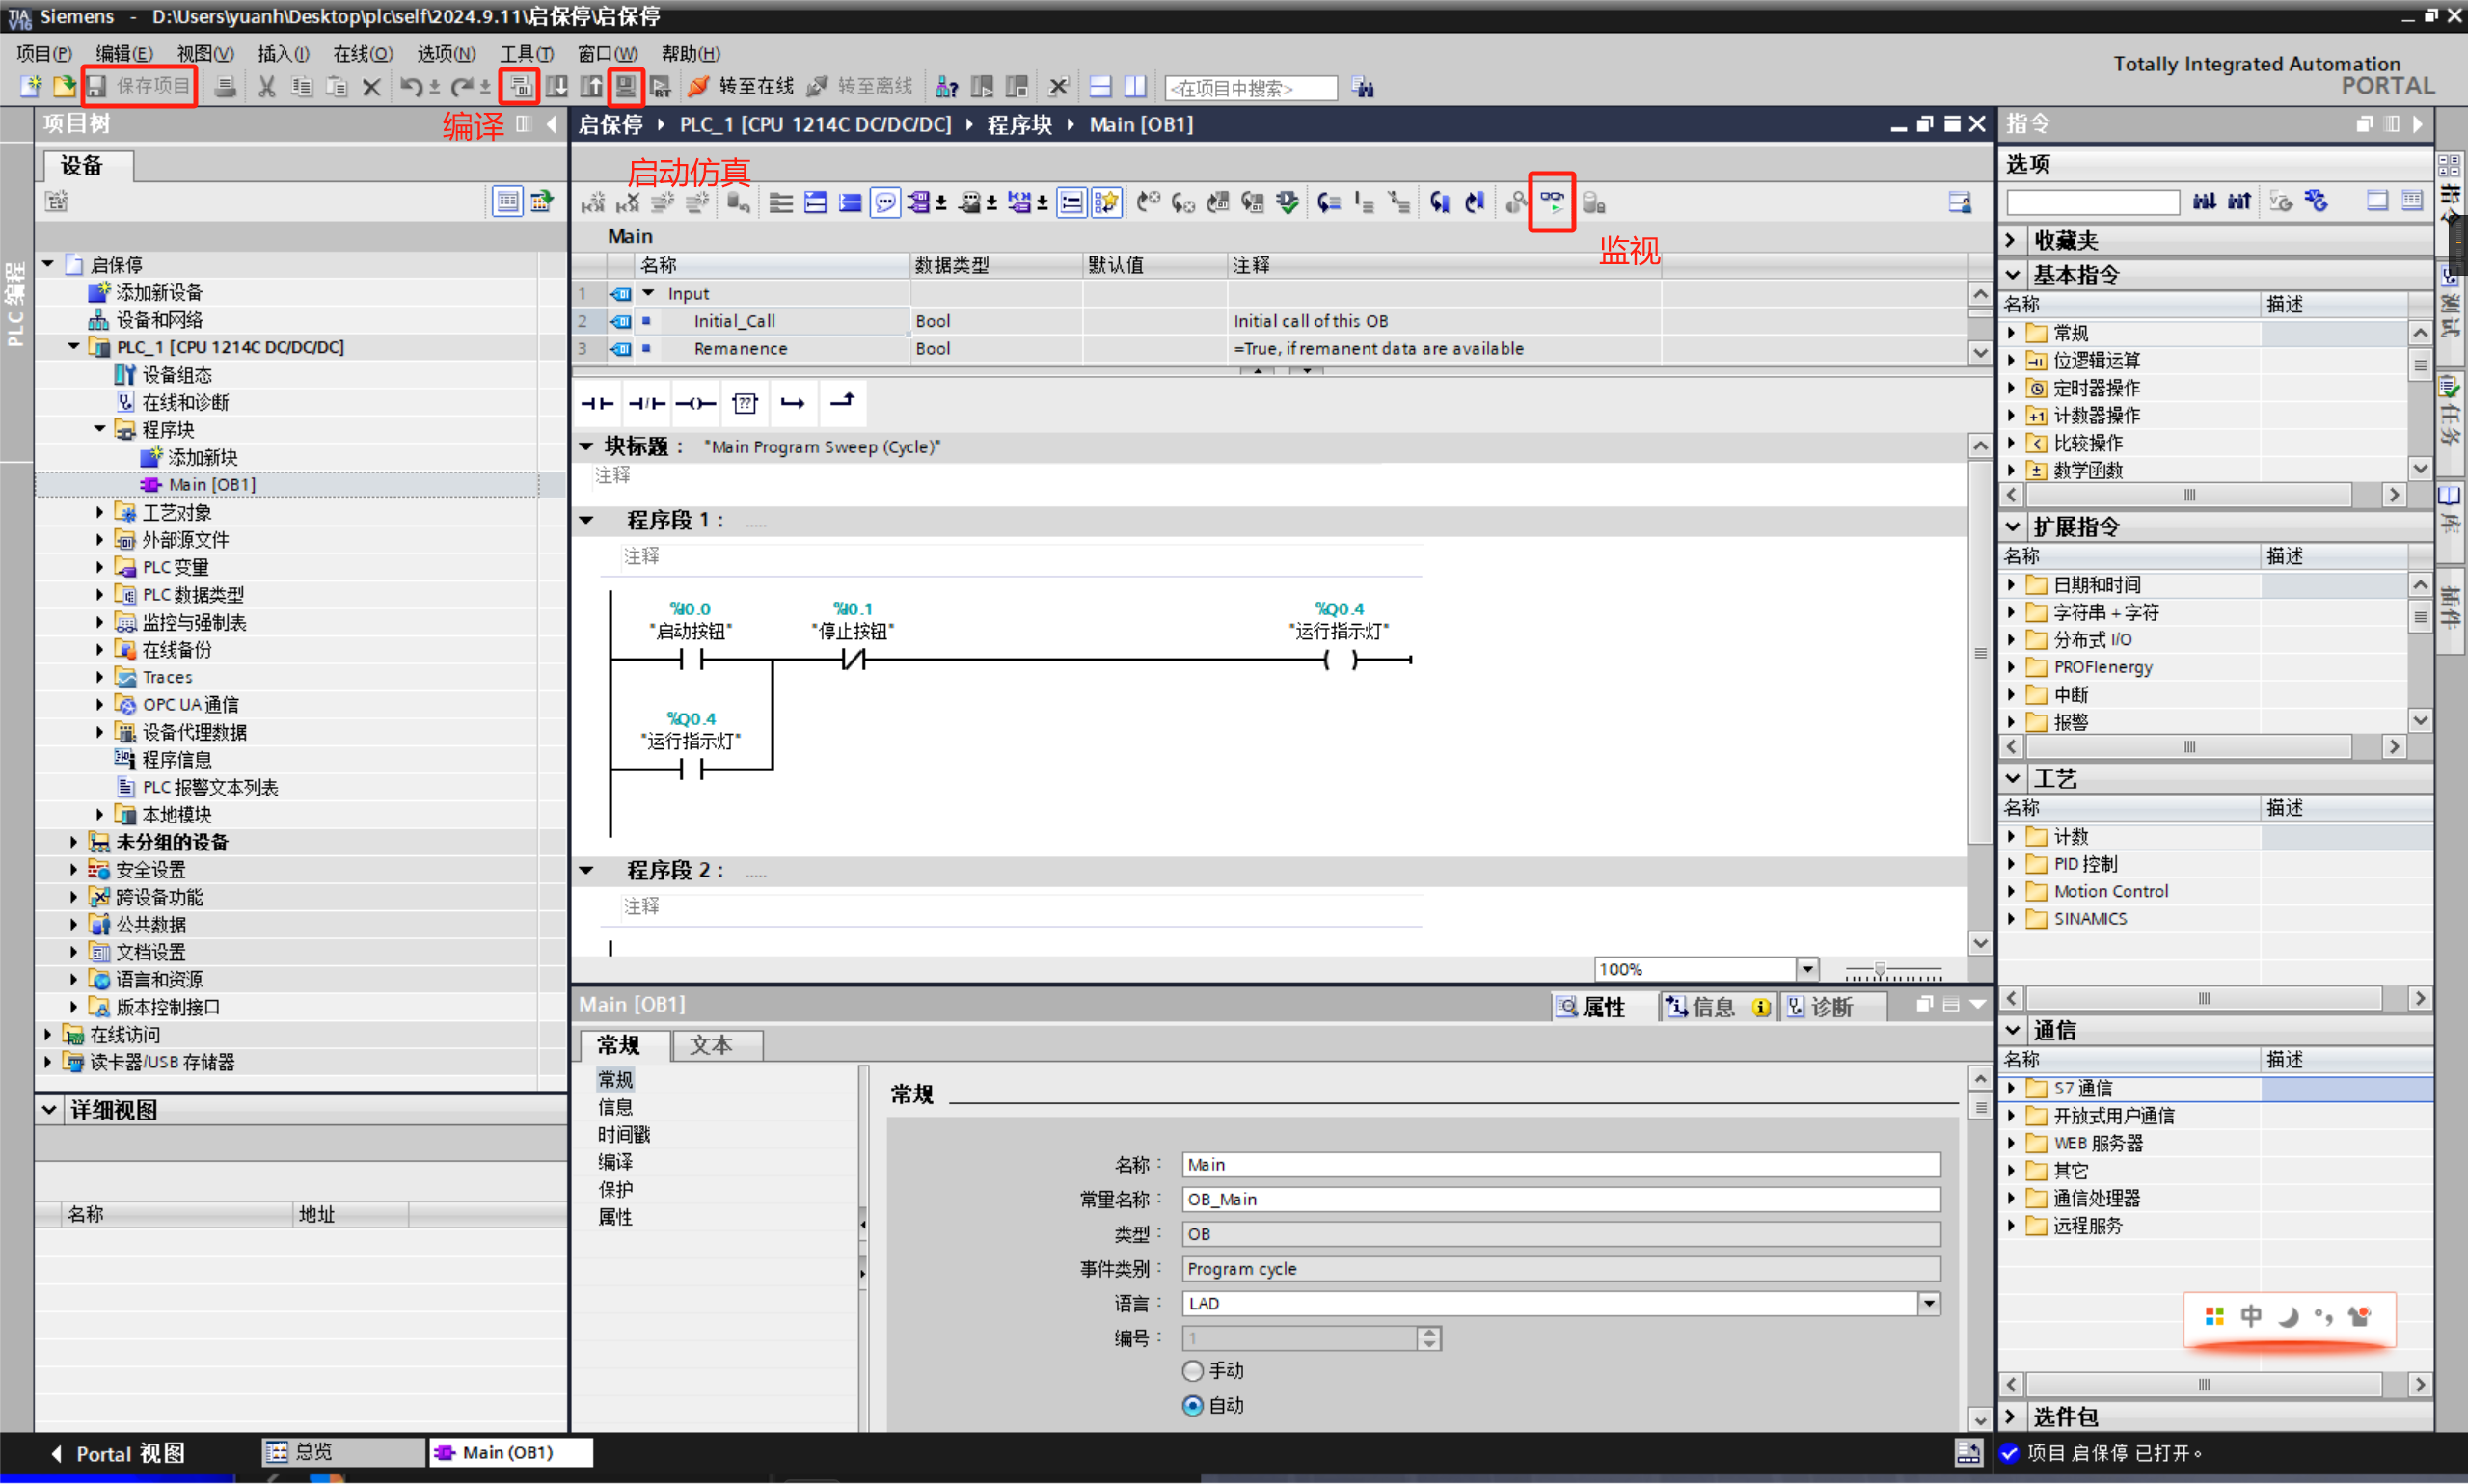The width and height of the screenshot is (2468, 1484).
Task: Expand the PLC 变量 folder
Action: (x=100, y=567)
